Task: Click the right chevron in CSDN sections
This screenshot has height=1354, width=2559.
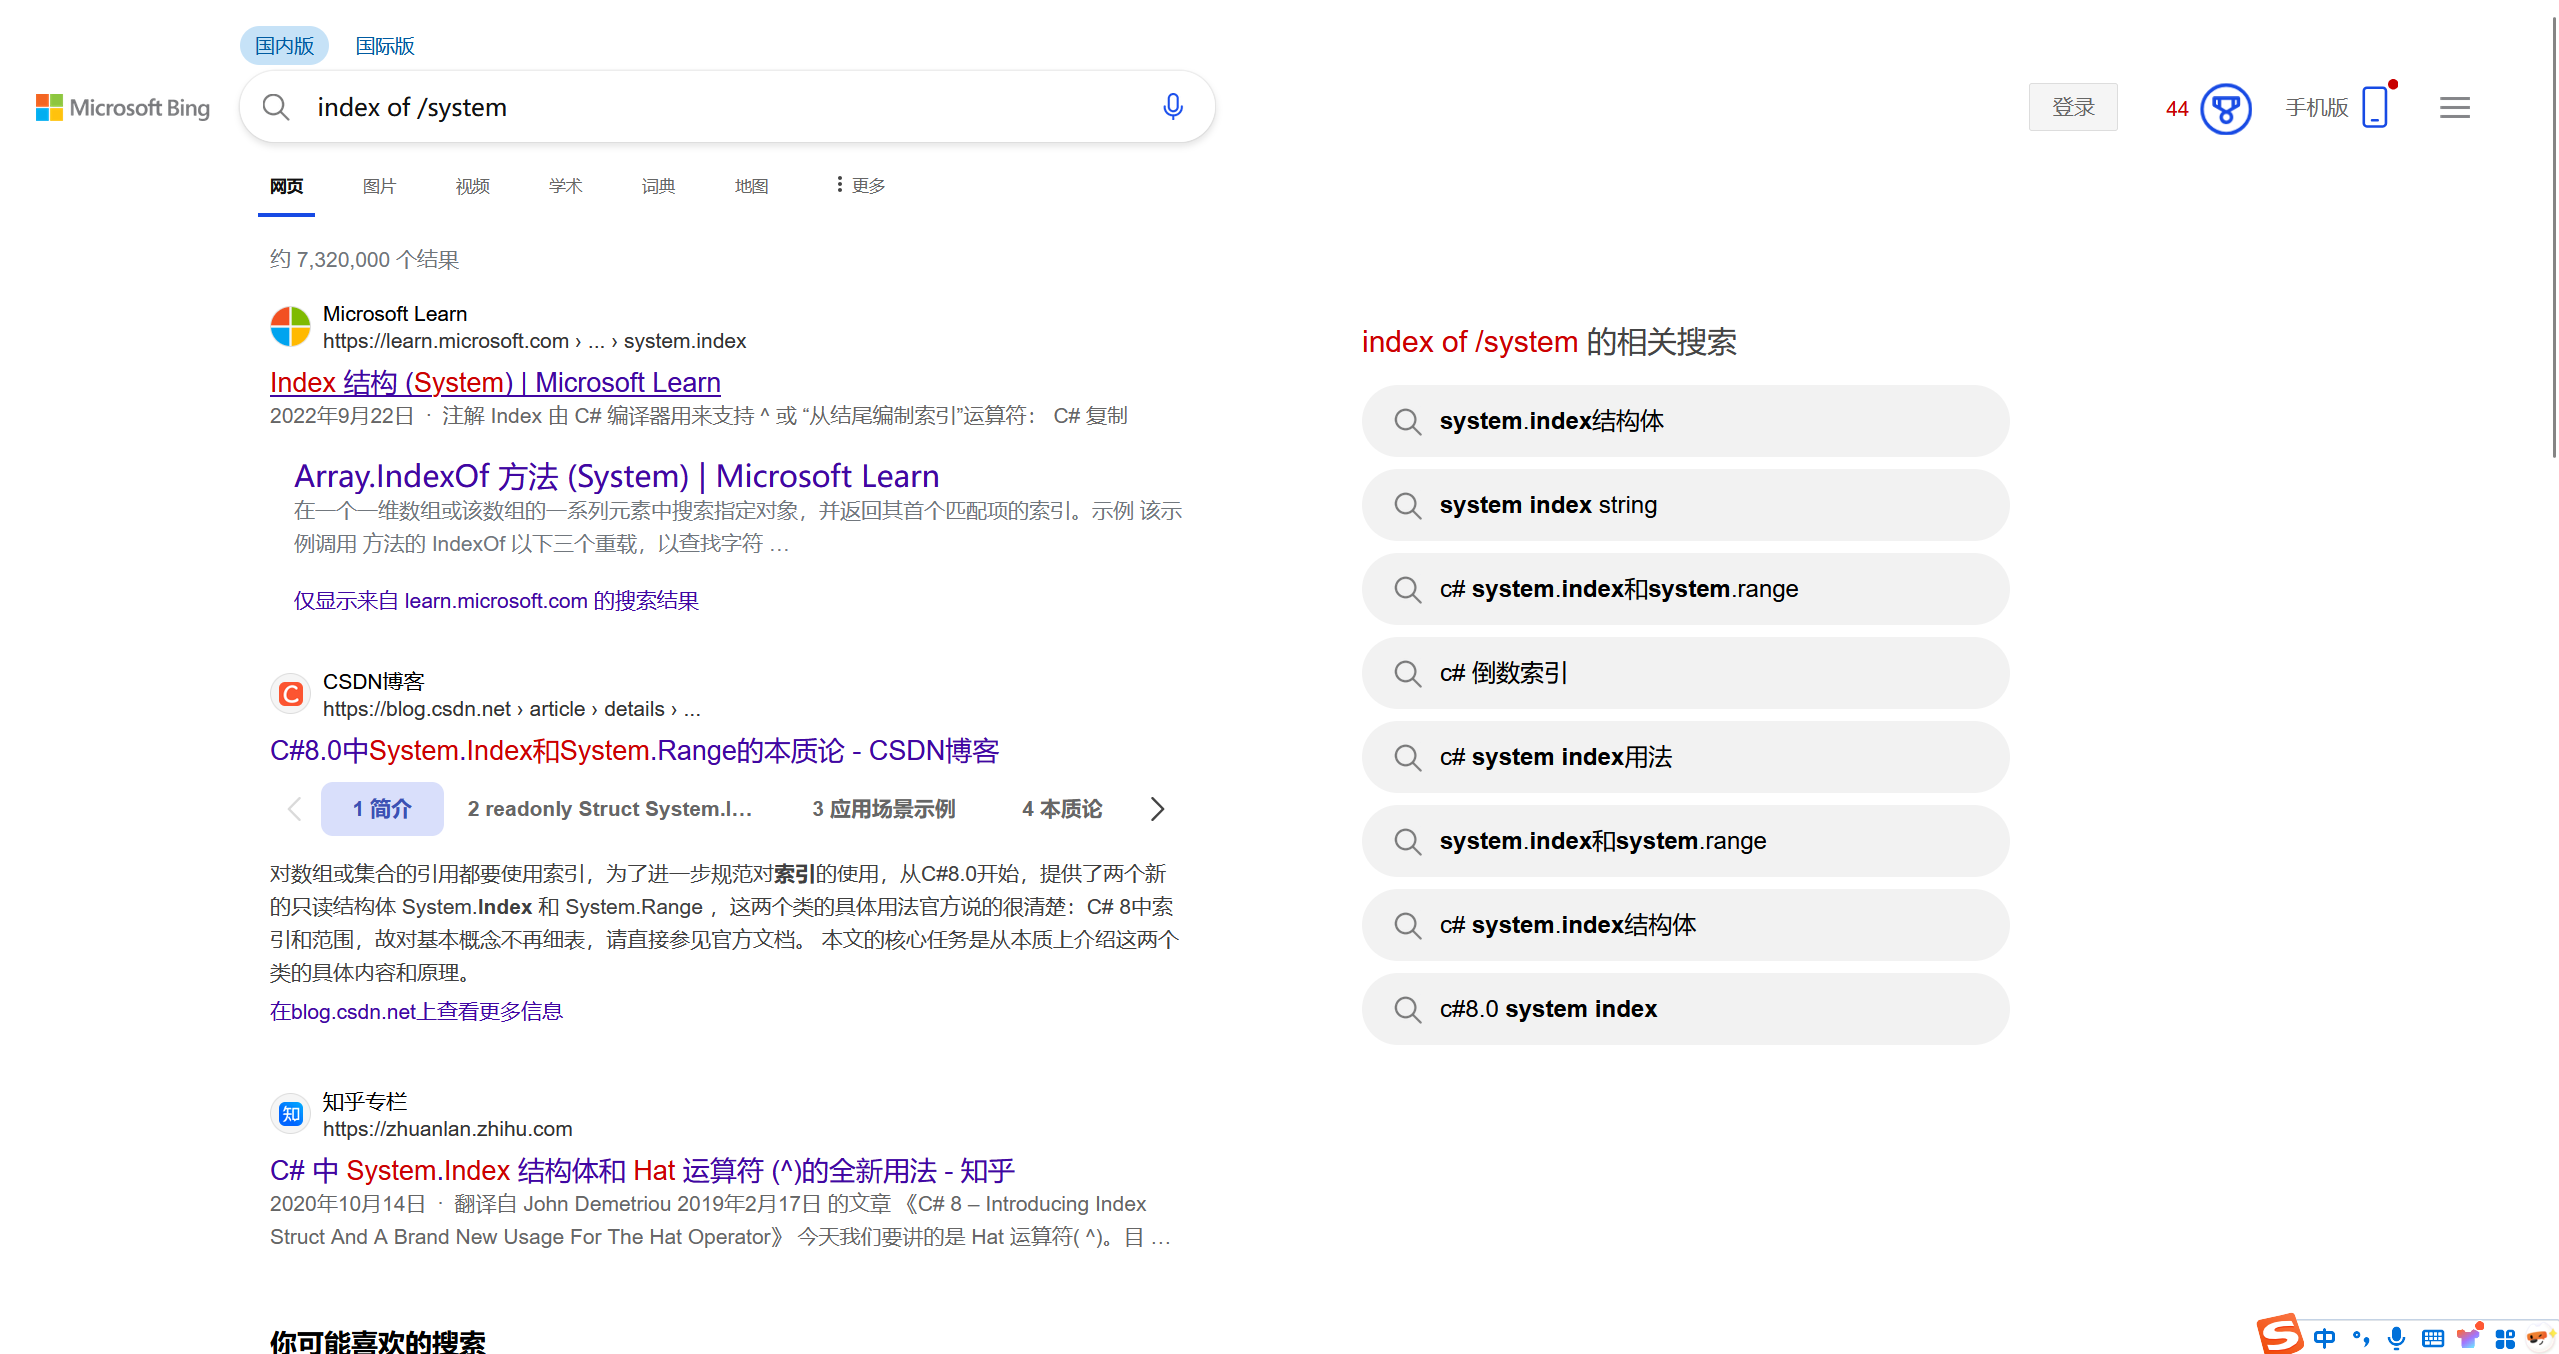Action: click(1157, 809)
